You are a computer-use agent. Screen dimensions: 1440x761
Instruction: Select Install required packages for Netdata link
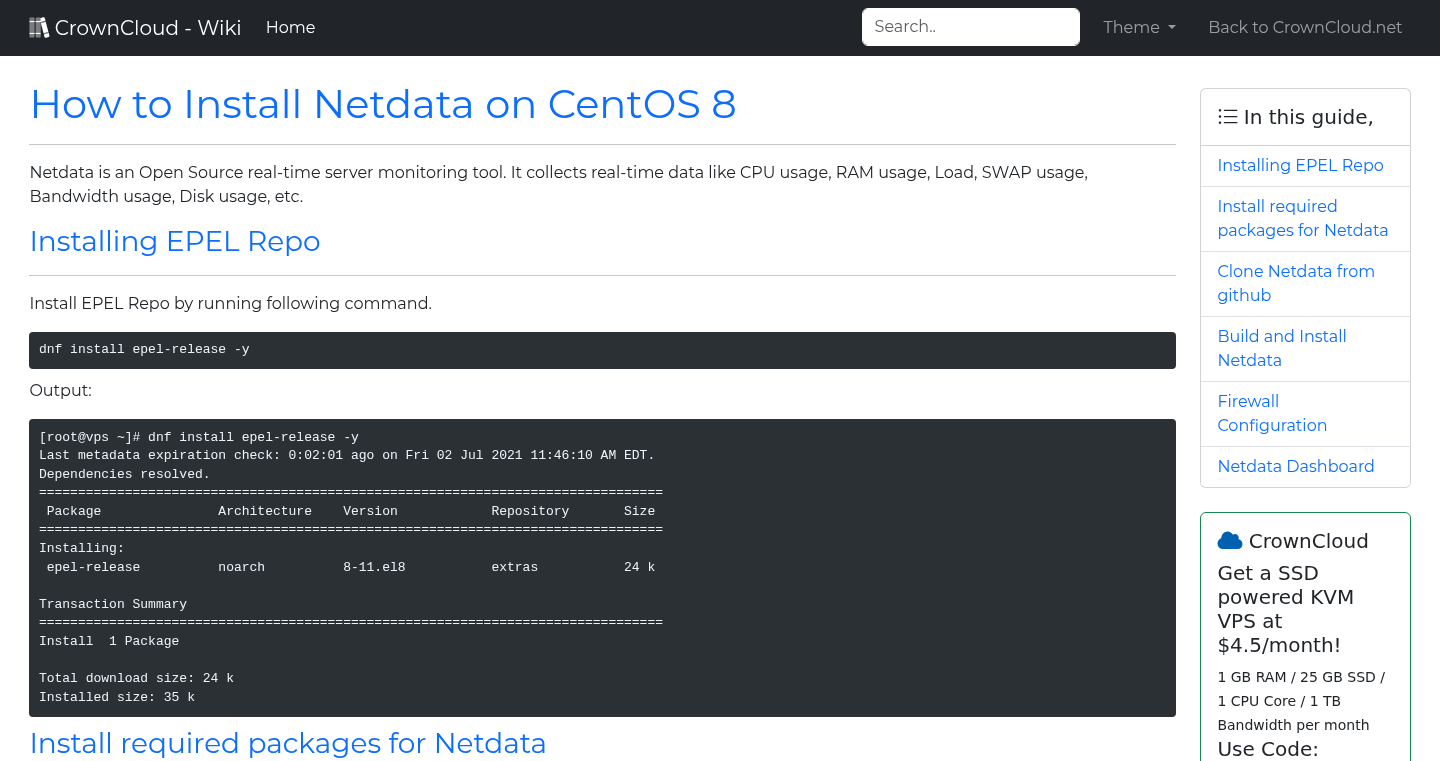pyautogui.click(x=1302, y=218)
